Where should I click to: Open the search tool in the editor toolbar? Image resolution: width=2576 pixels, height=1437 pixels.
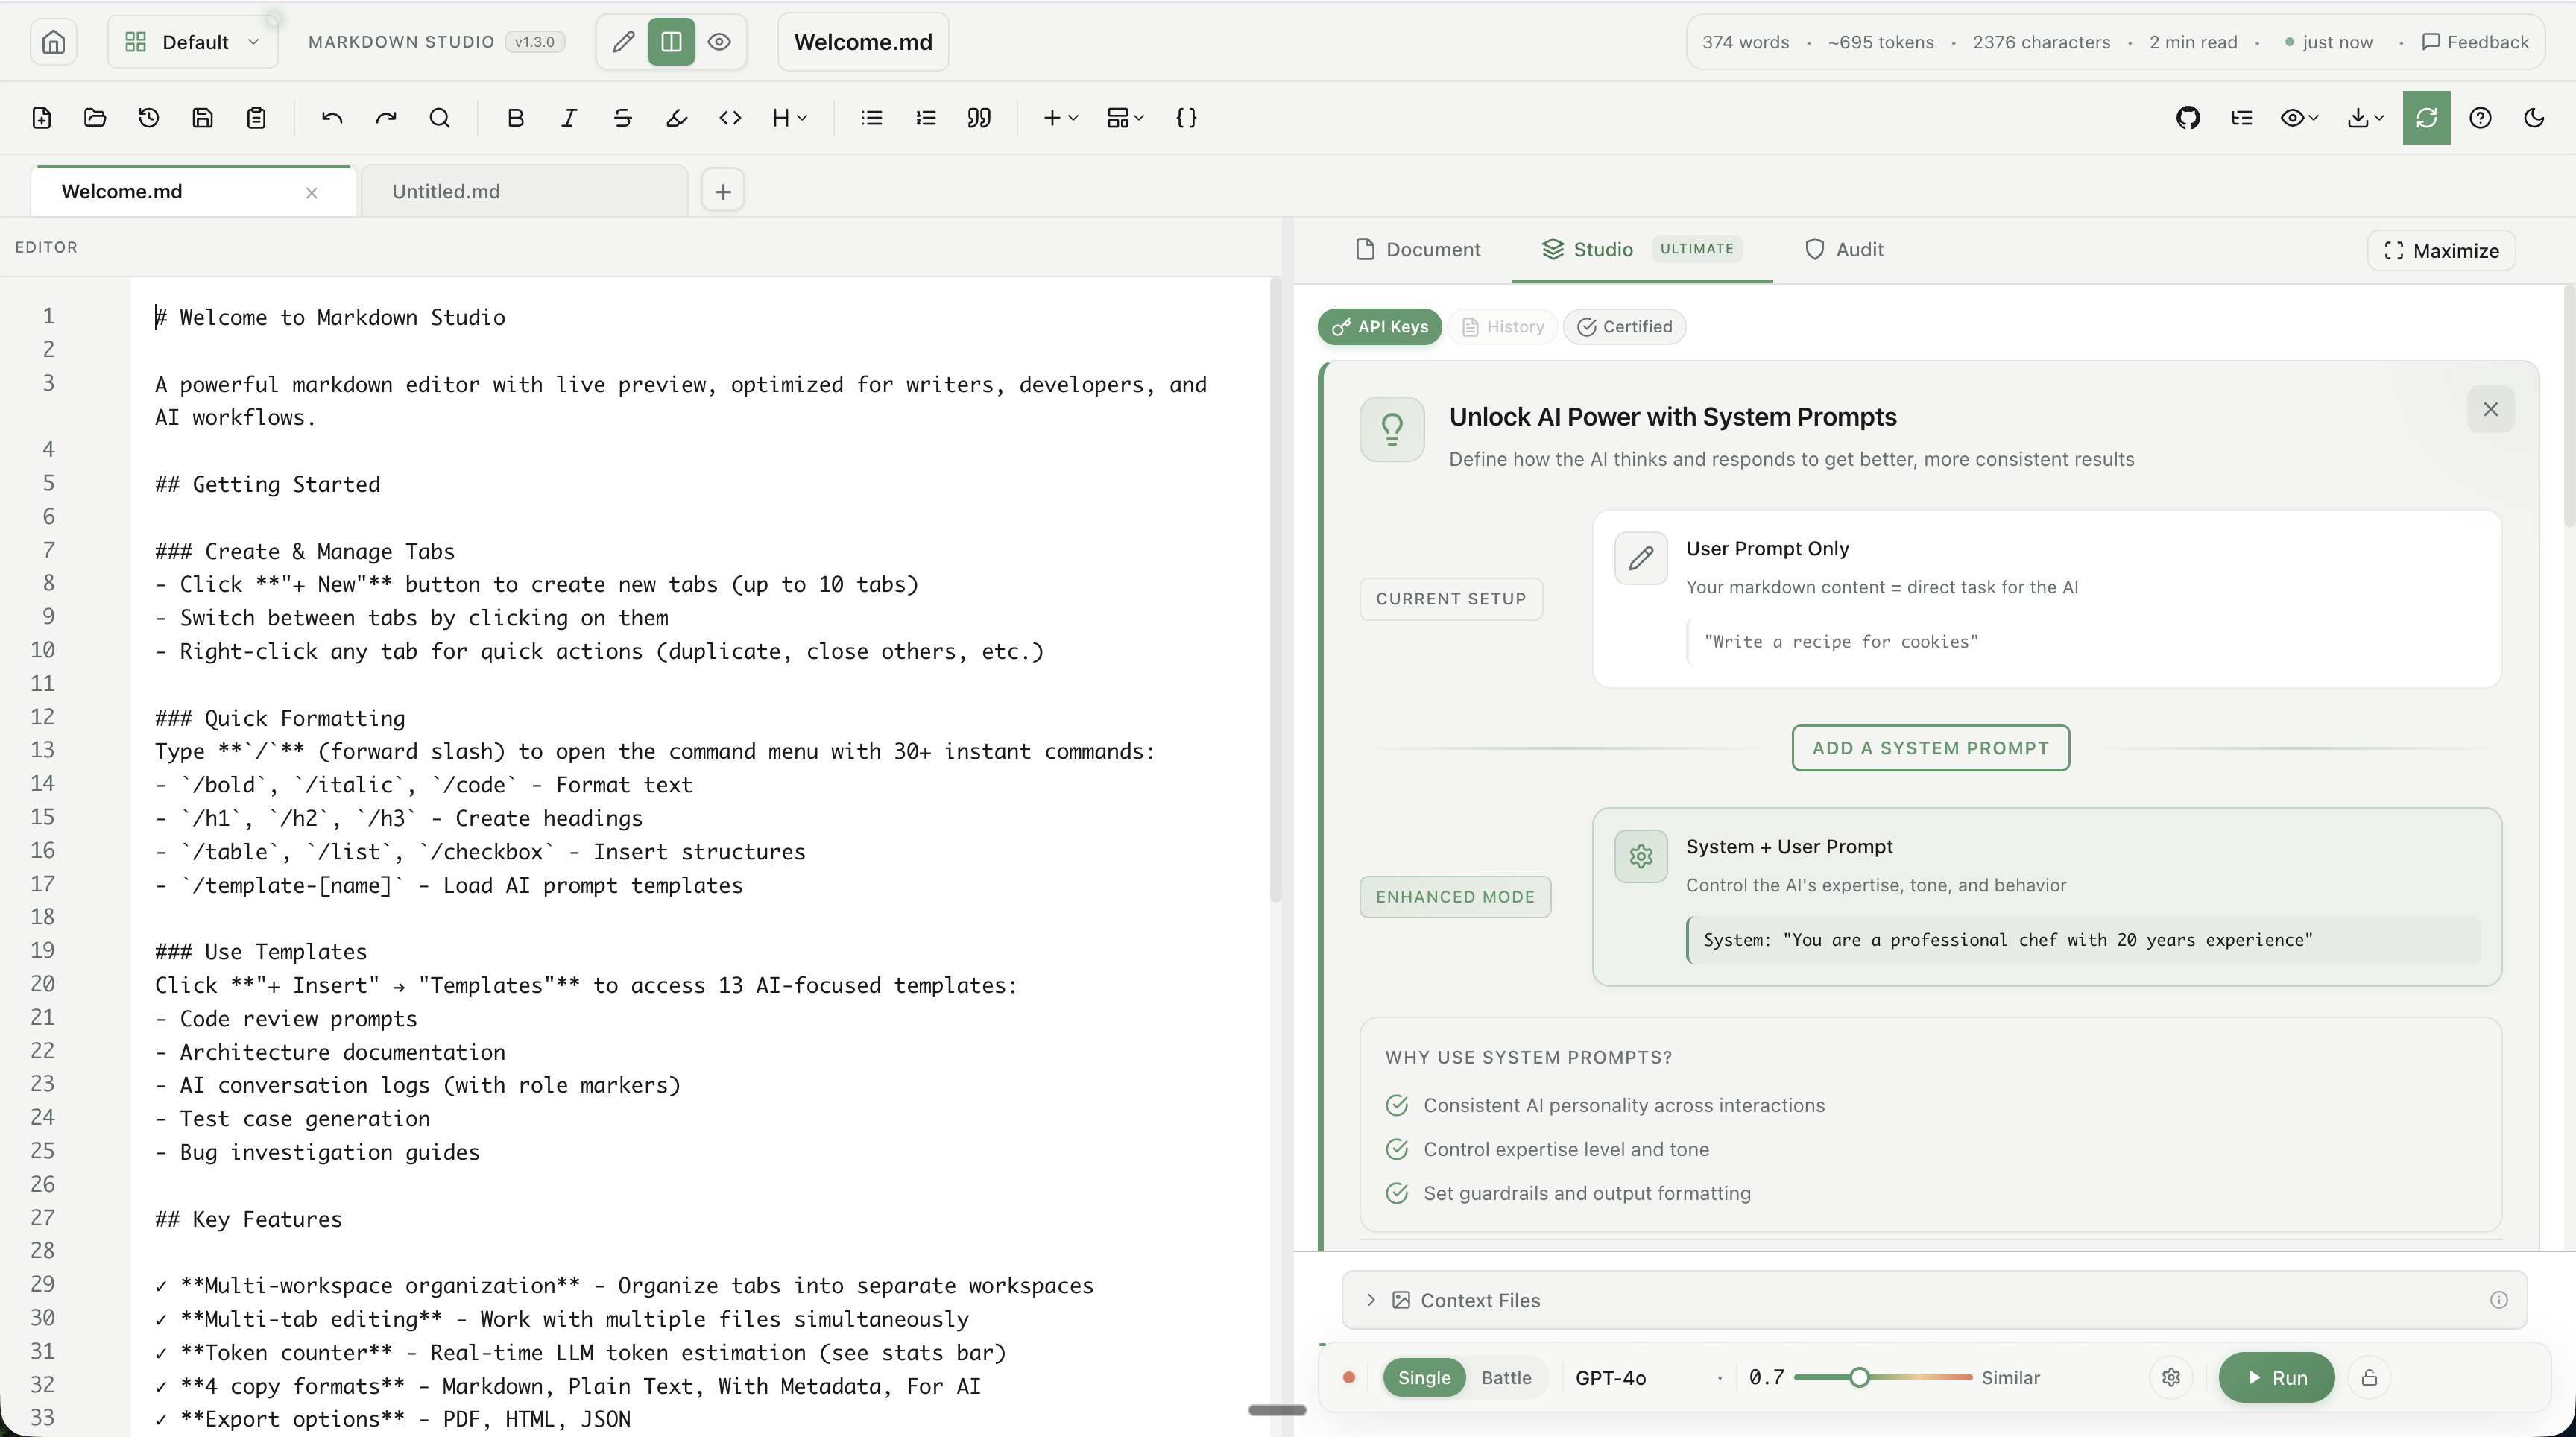pyautogui.click(x=441, y=118)
